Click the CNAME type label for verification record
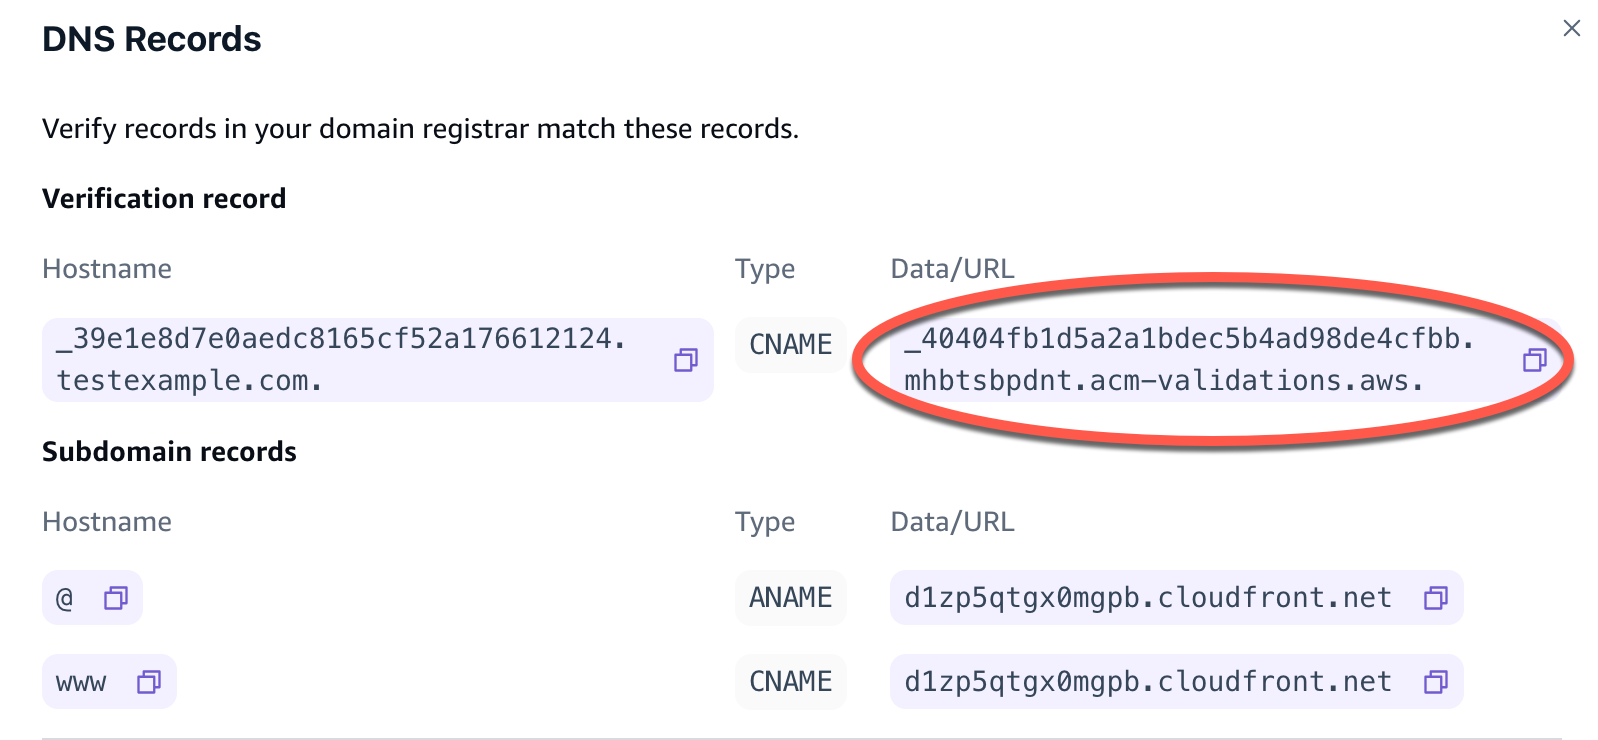The width and height of the screenshot is (1598, 740). pyautogui.click(x=790, y=344)
